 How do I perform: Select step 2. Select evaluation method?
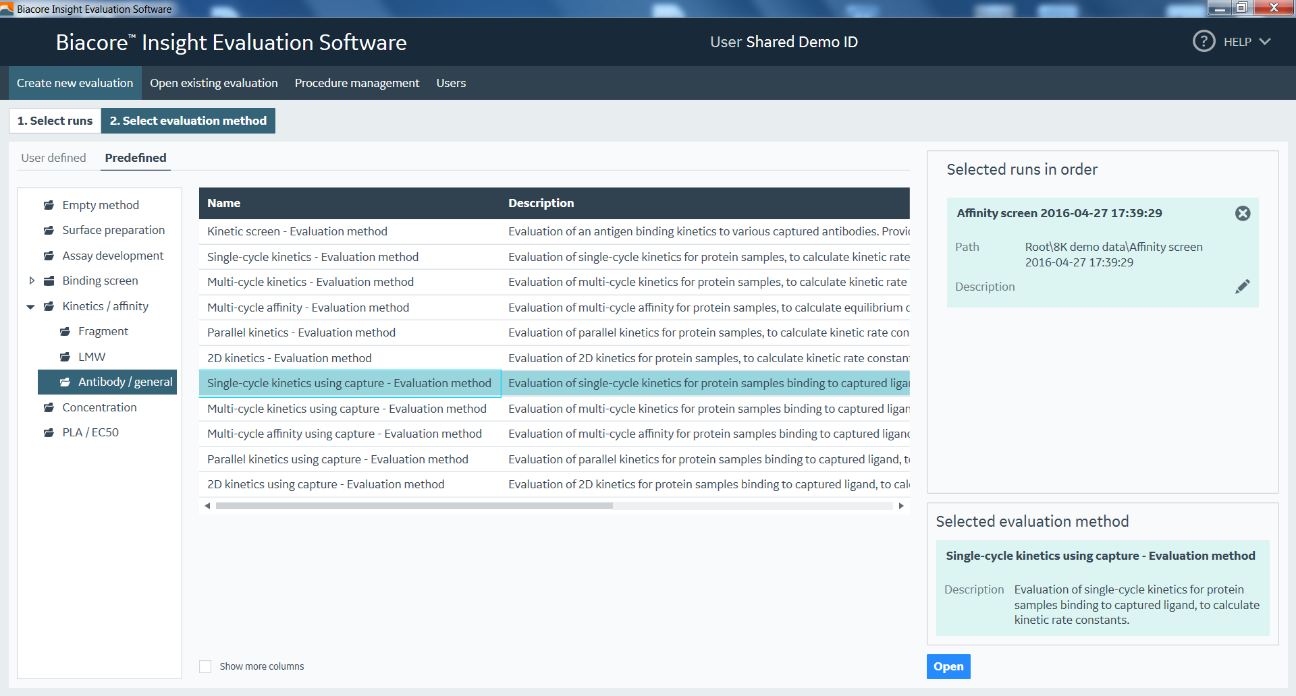188,121
